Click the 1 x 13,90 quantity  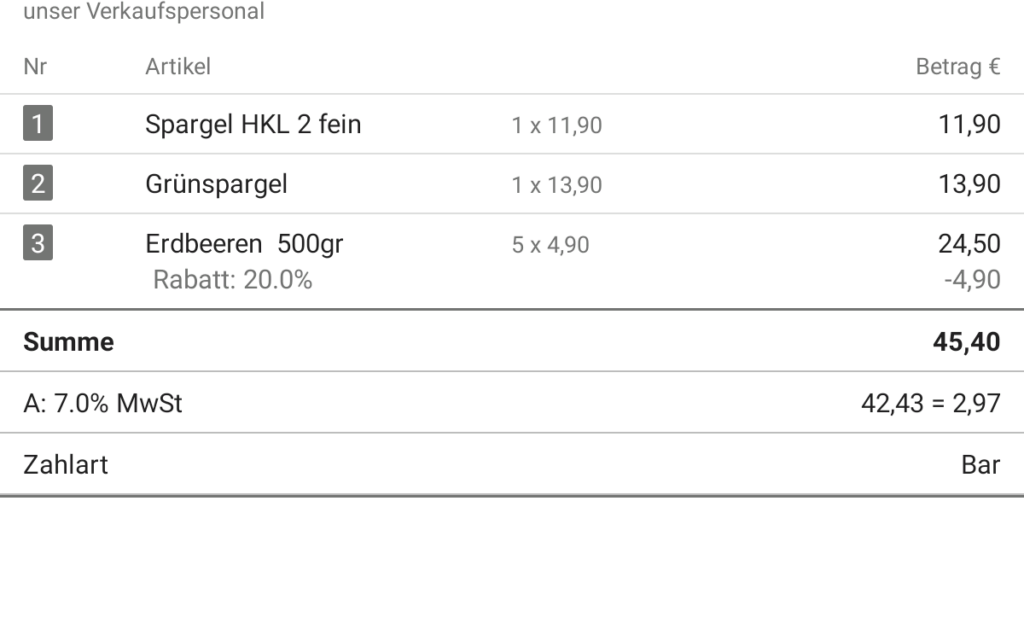556,185
